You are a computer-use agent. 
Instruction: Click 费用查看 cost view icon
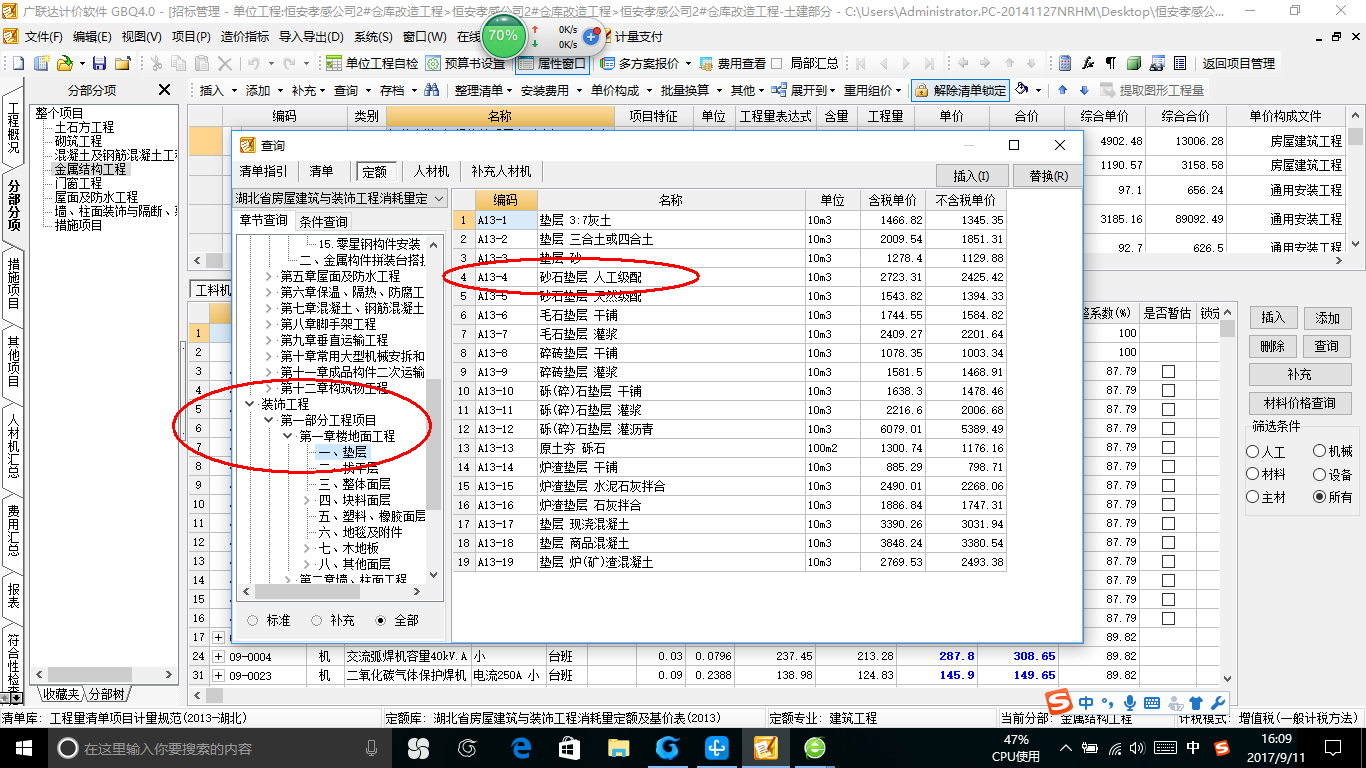(x=733, y=63)
